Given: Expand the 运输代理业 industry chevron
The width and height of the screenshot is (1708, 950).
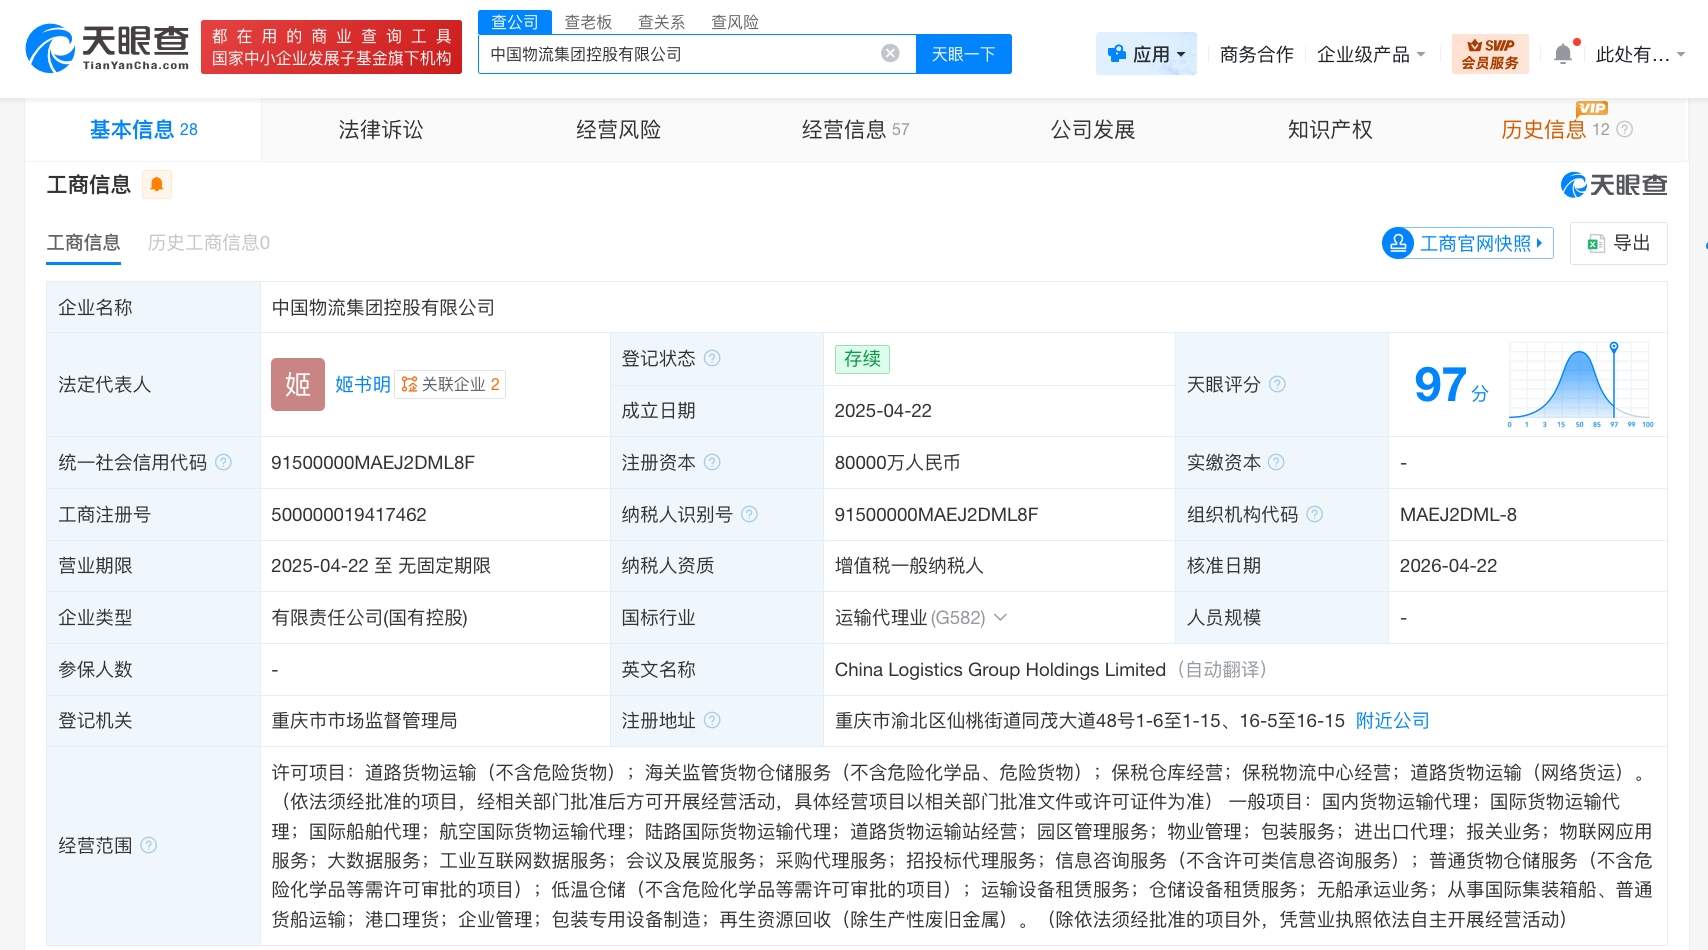Looking at the screenshot, I should tap(1000, 618).
